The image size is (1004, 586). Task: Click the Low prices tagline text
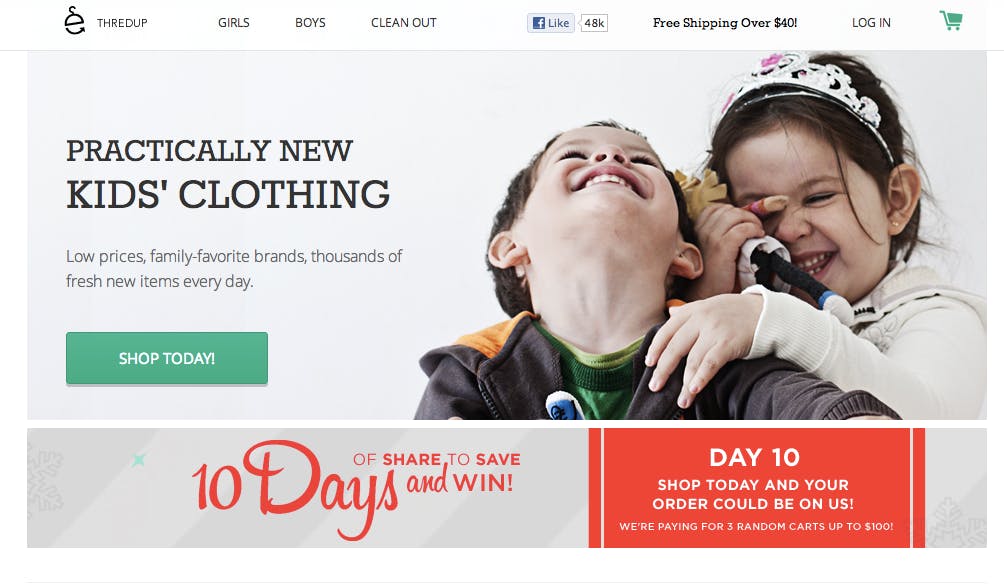[234, 268]
